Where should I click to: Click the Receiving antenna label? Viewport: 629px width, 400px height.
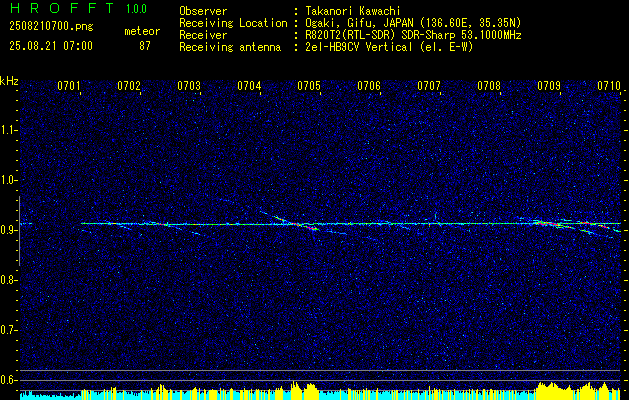(230, 47)
